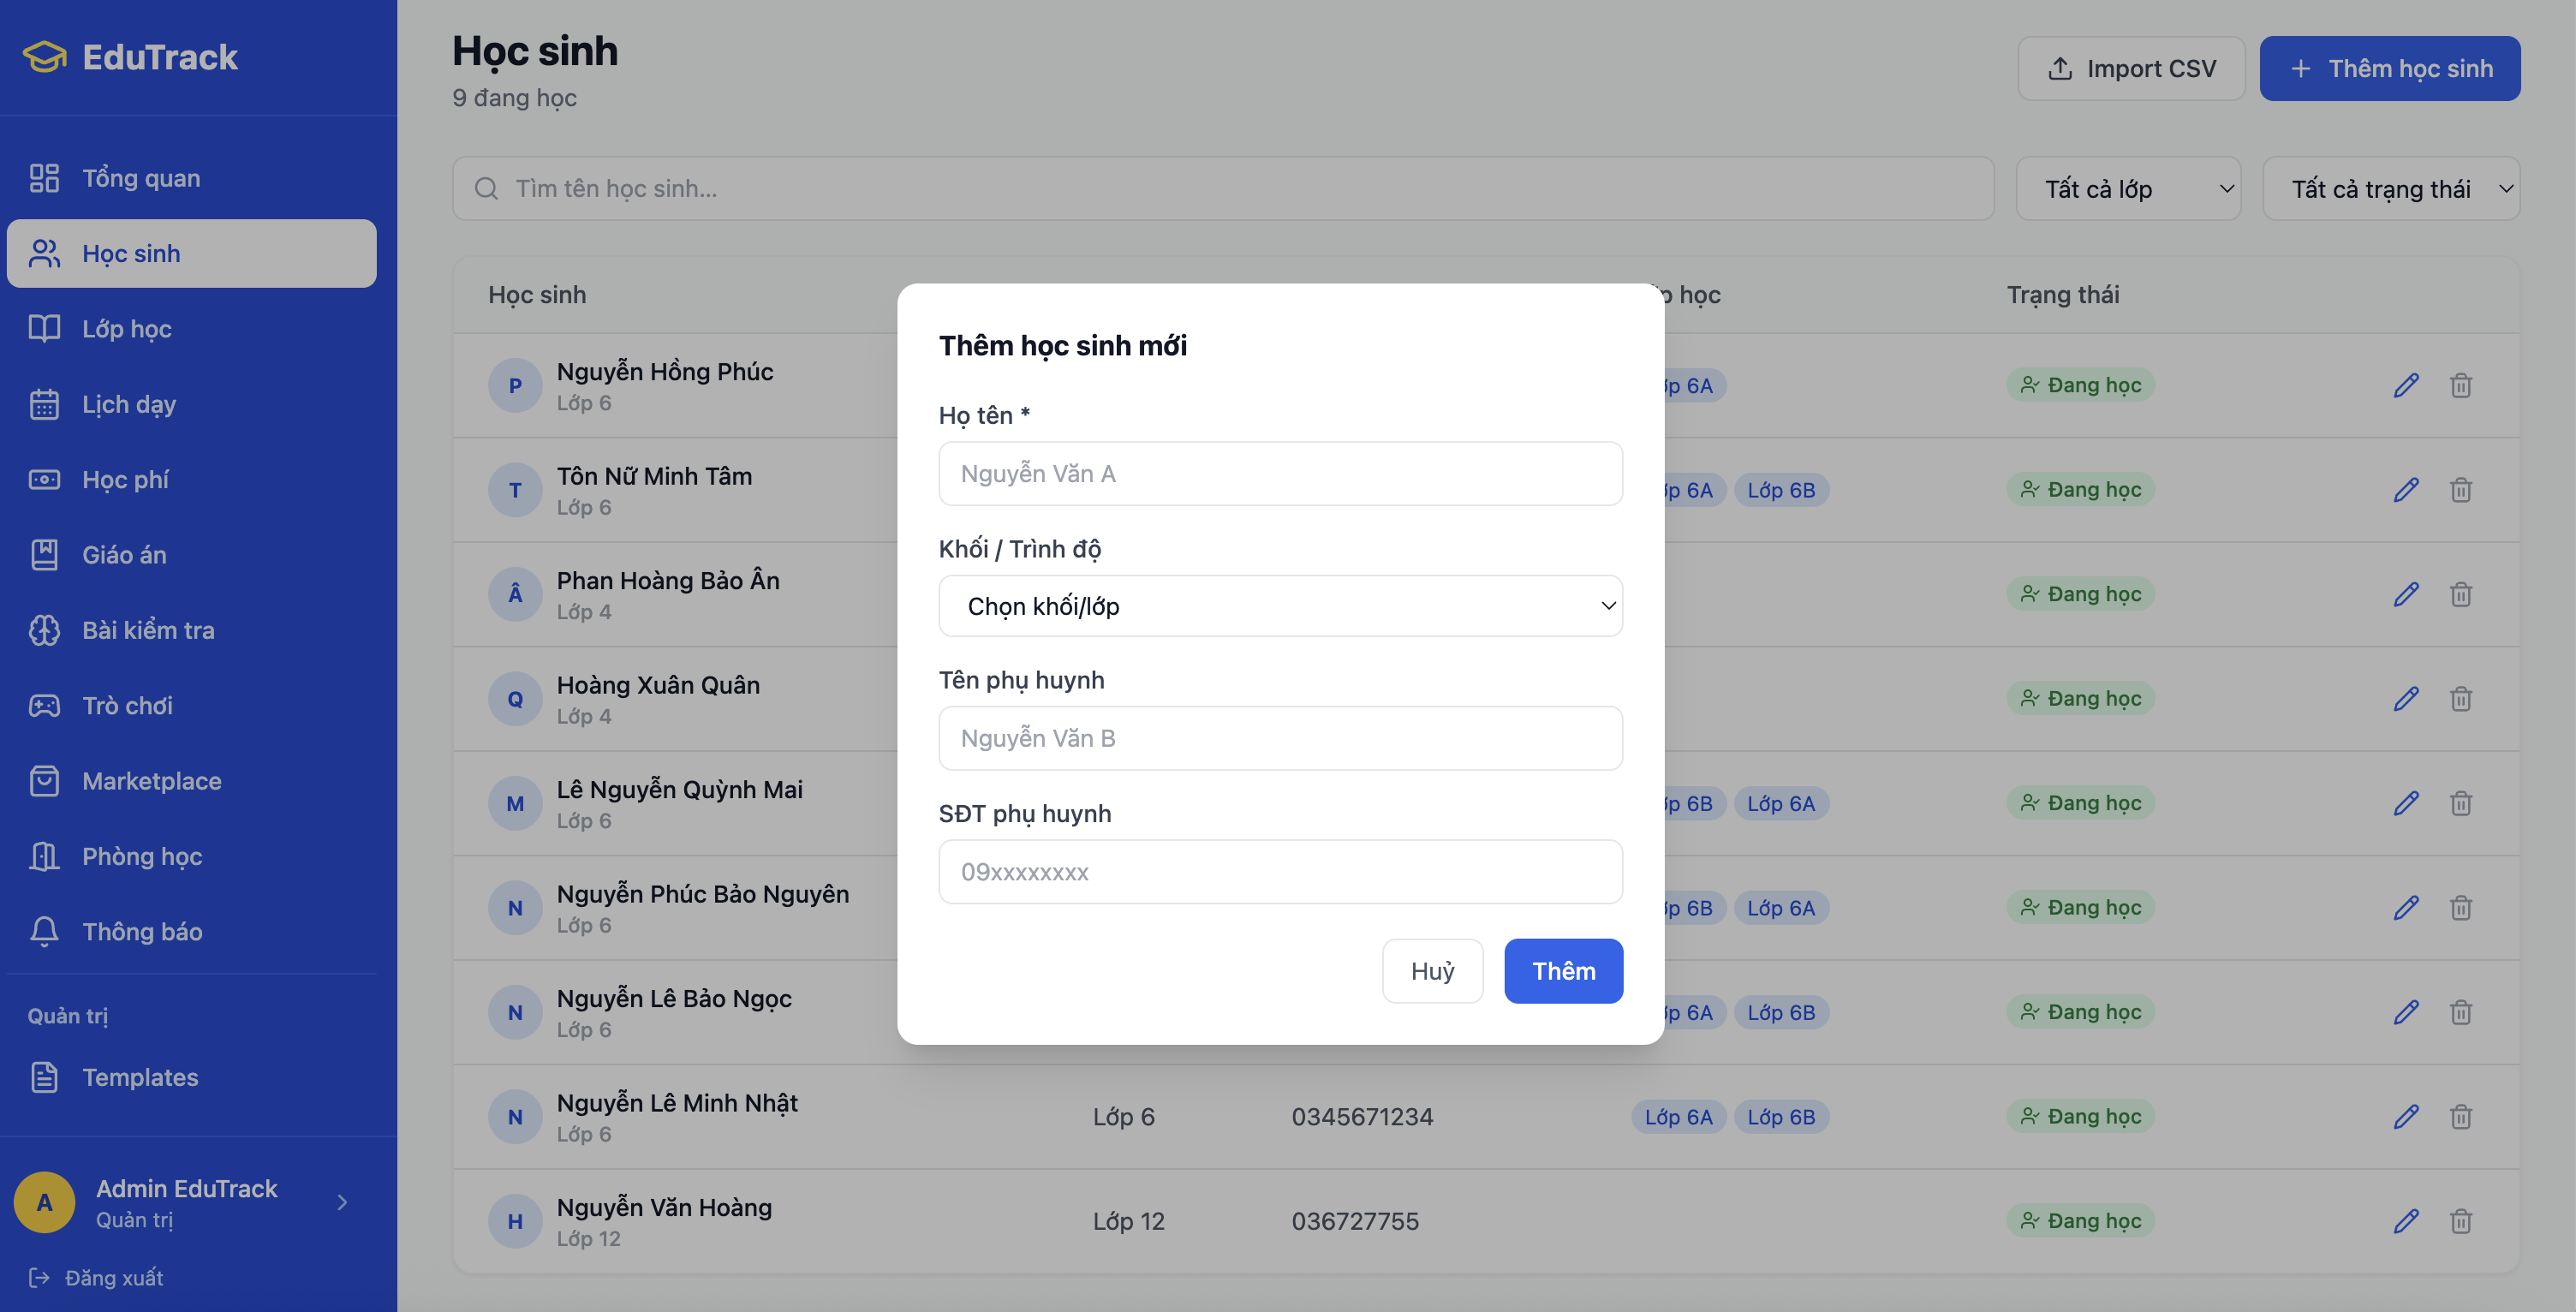Click the Đăng xuất logout icon
This screenshot has height=1312, width=2576.
pyautogui.click(x=39, y=1277)
